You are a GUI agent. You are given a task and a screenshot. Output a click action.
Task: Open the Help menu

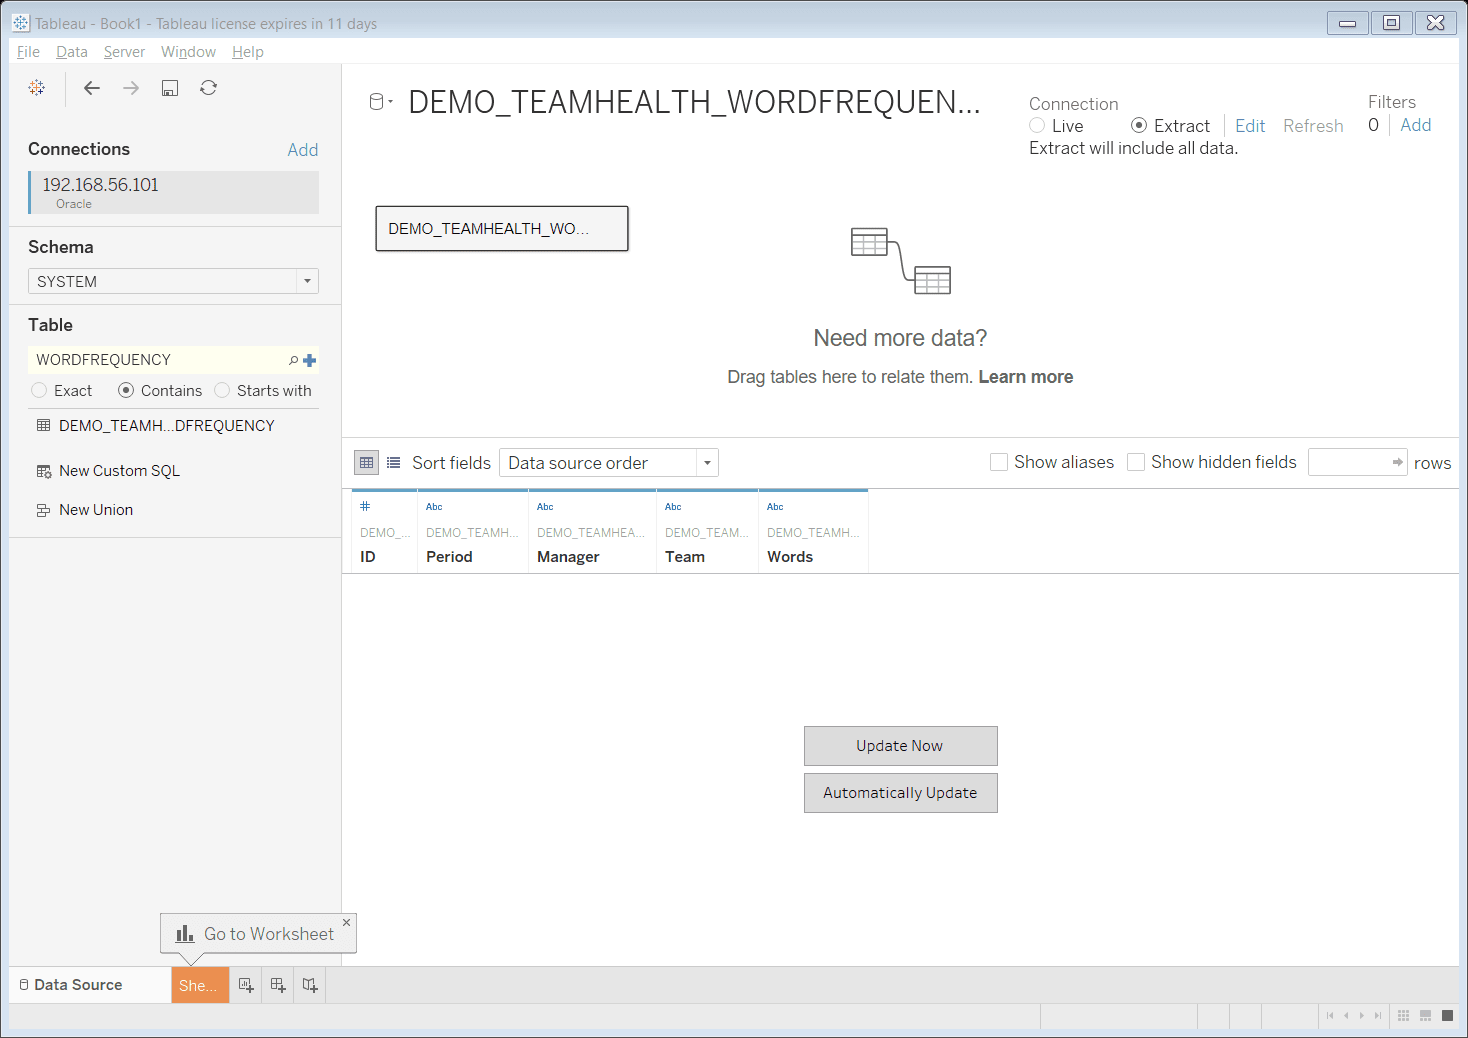click(248, 52)
